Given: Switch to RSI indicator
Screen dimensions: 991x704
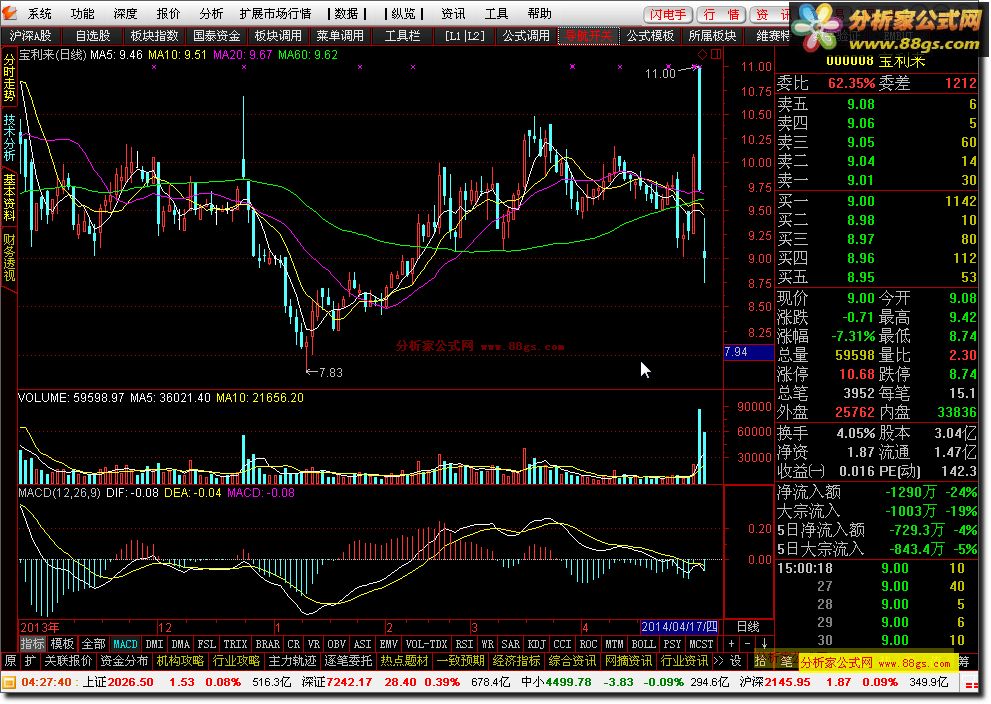Looking at the screenshot, I should tap(465, 644).
